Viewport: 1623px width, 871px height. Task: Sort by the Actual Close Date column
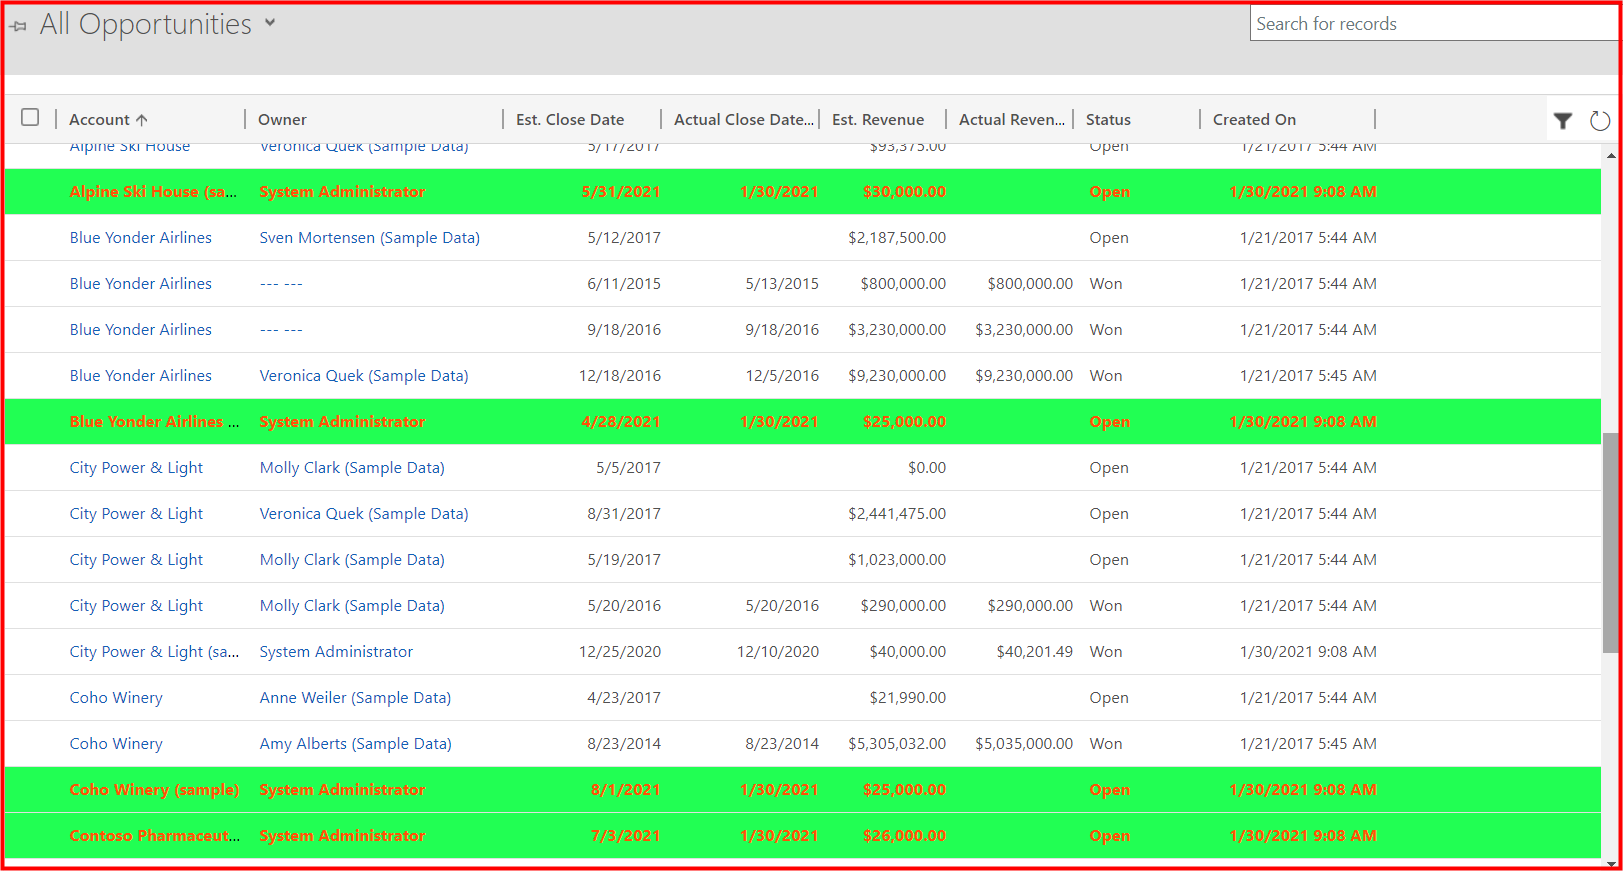pos(744,119)
